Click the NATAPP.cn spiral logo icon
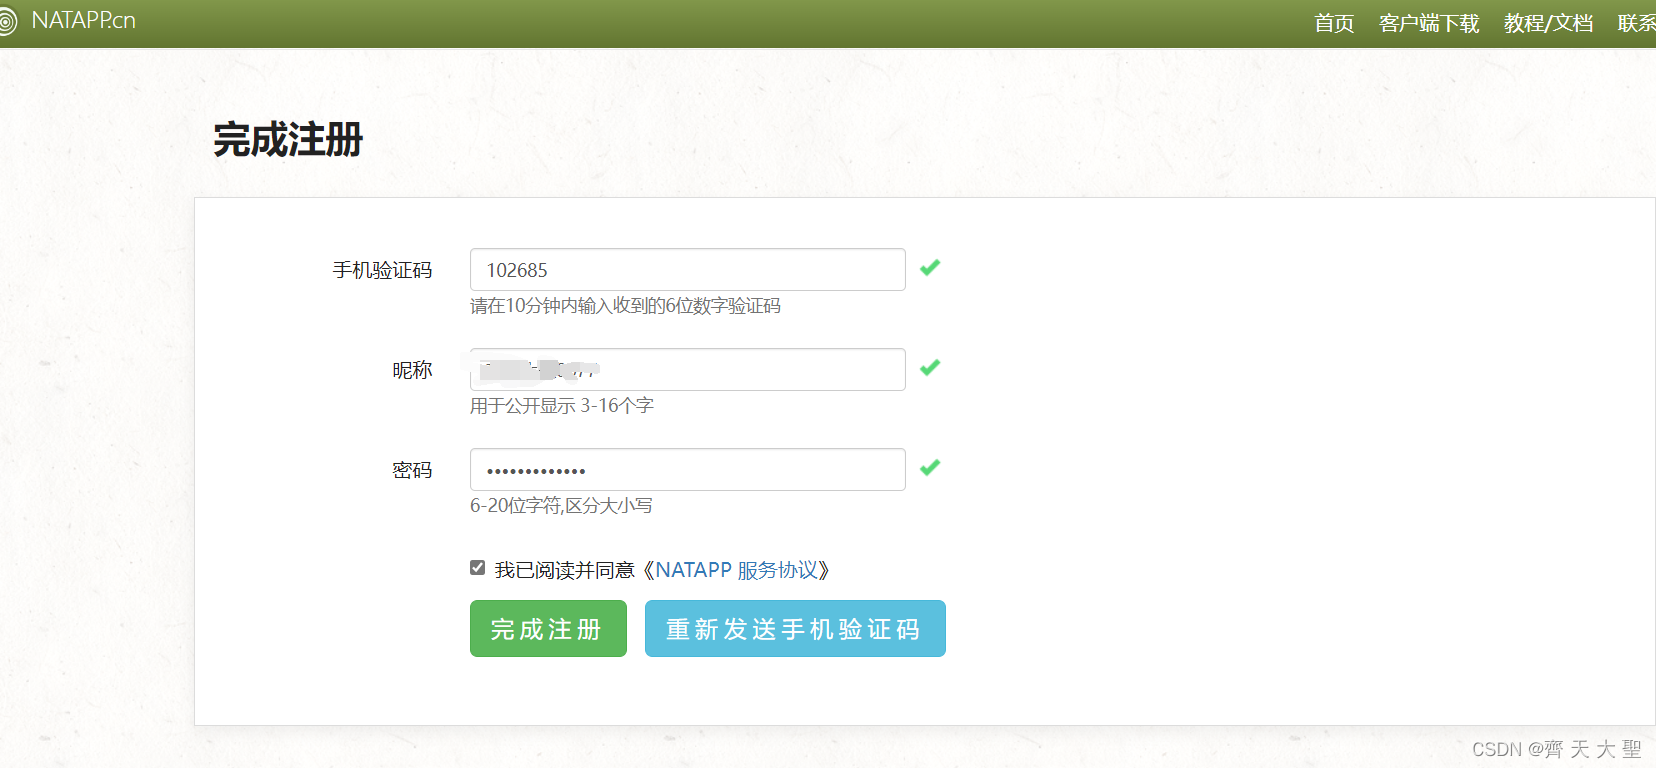Image resolution: width=1656 pixels, height=768 pixels. (x=6, y=21)
